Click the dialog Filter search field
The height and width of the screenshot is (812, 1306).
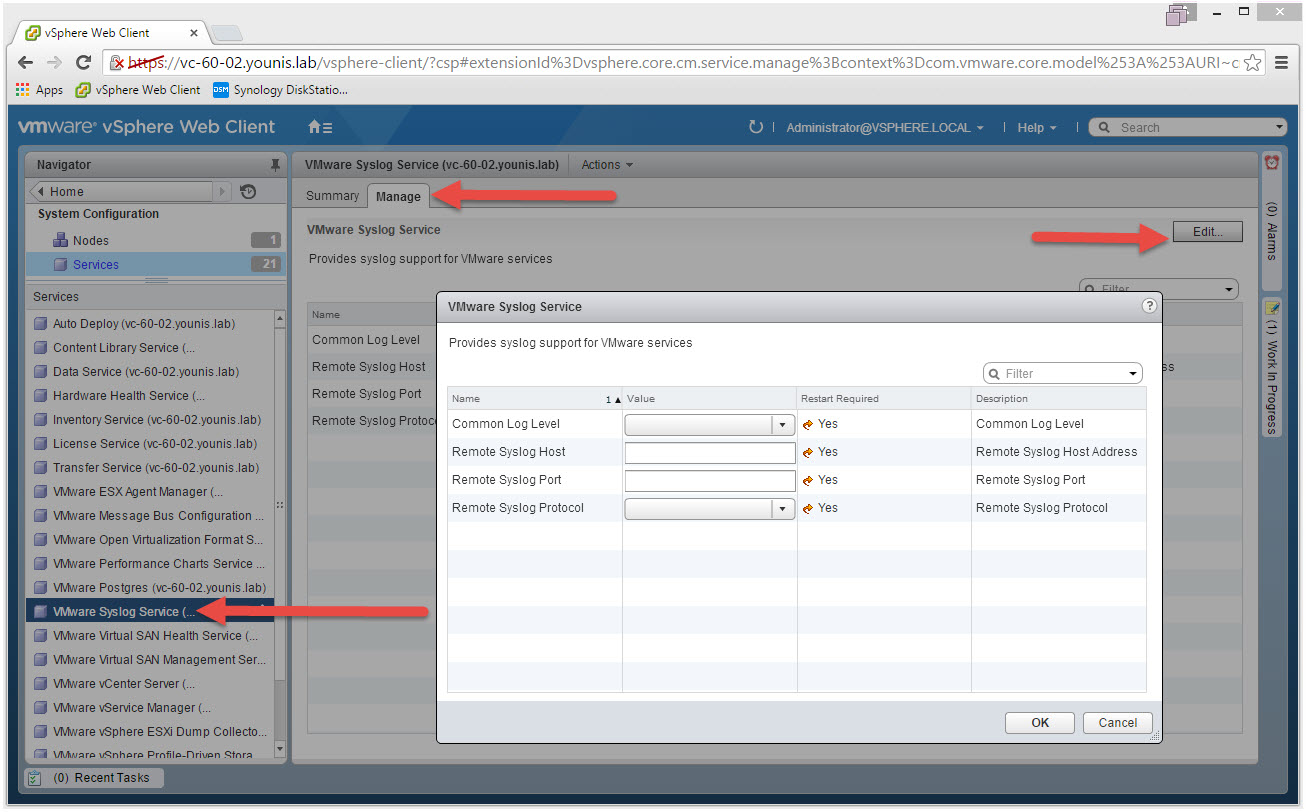pyautogui.click(x=1062, y=373)
